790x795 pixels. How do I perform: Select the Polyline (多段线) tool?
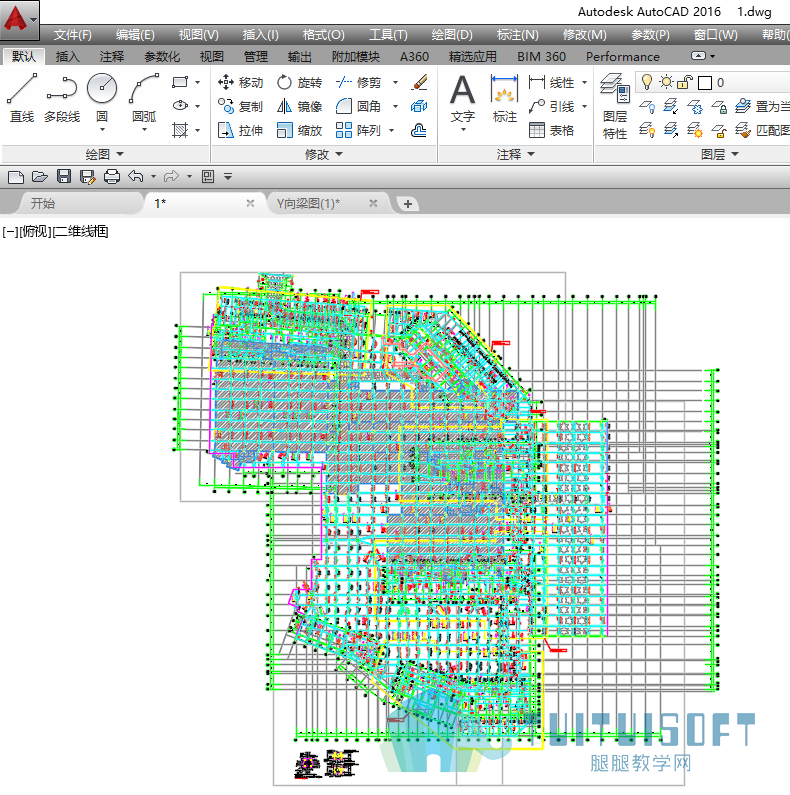point(62,99)
